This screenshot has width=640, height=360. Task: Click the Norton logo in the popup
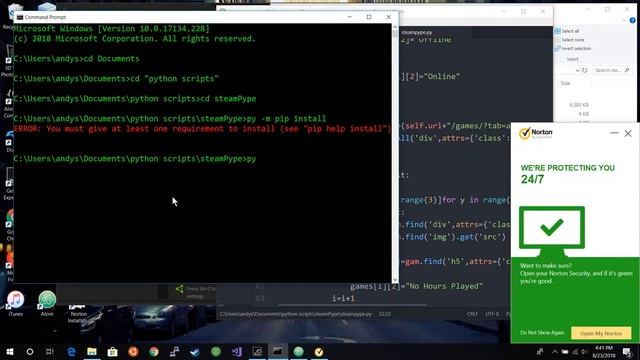(x=536, y=133)
